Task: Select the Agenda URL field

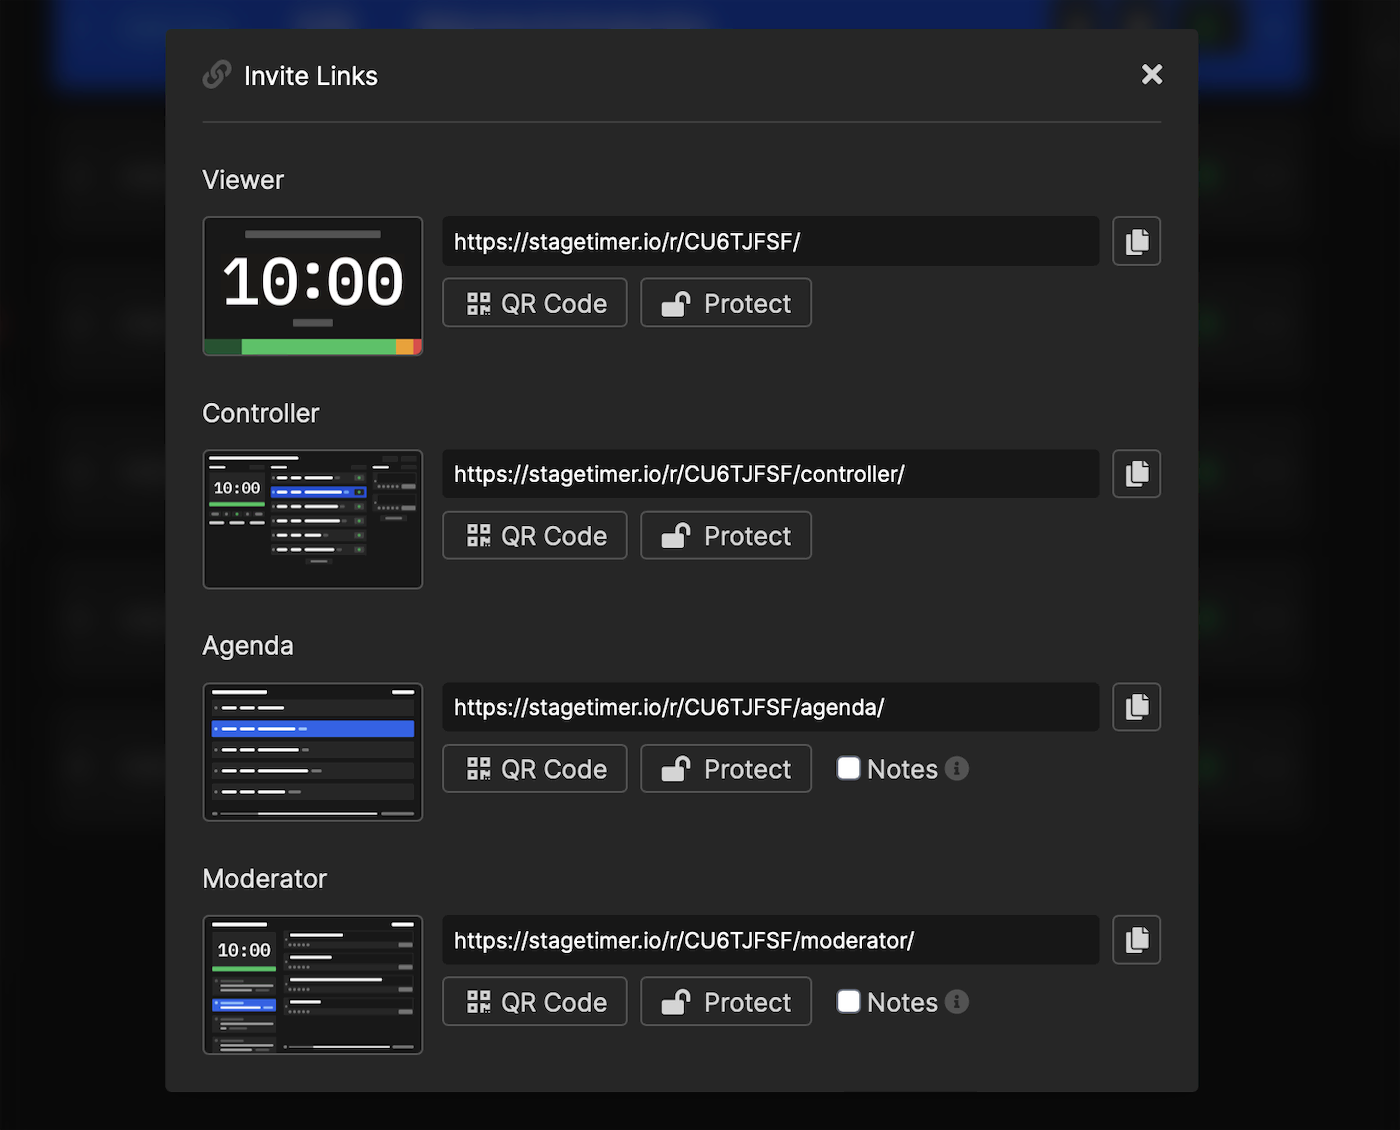Action: [771, 707]
